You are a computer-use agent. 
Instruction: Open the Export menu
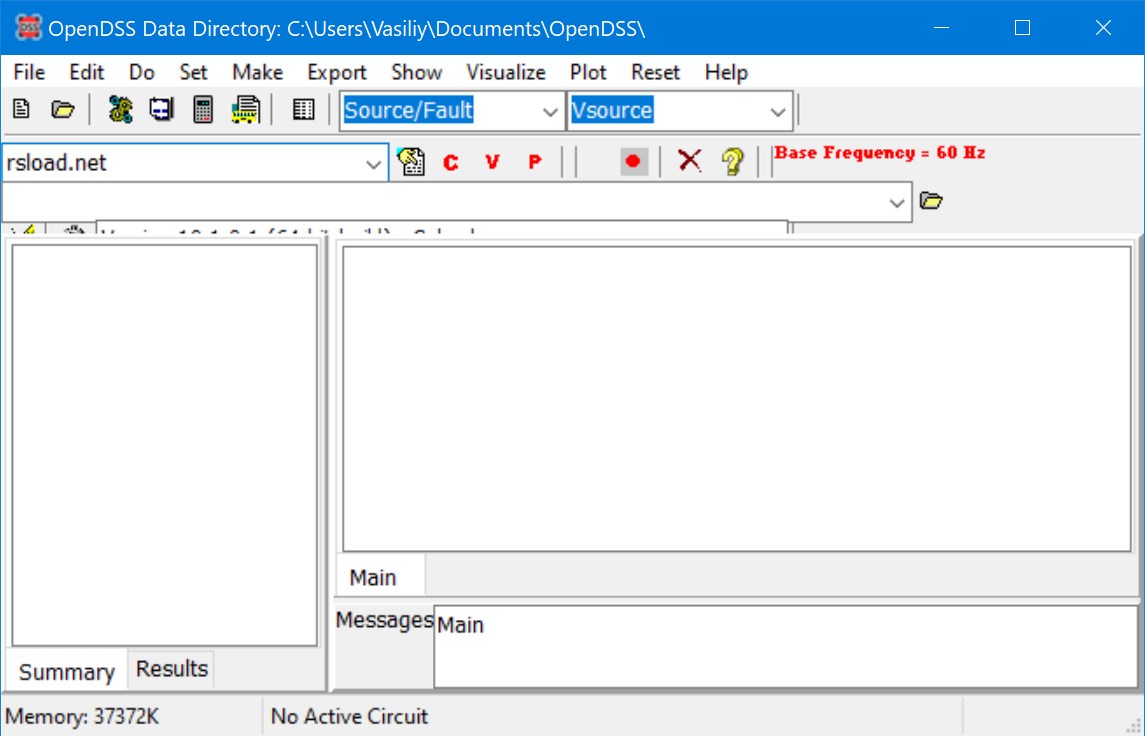coord(337,72)
